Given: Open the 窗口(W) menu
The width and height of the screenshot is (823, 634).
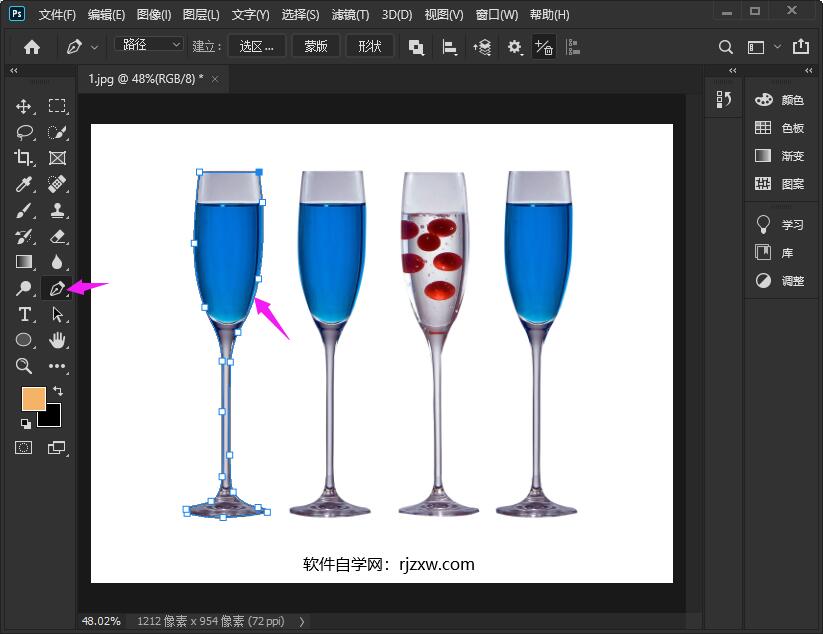Looking at the screenshot, I should point(497,15).
